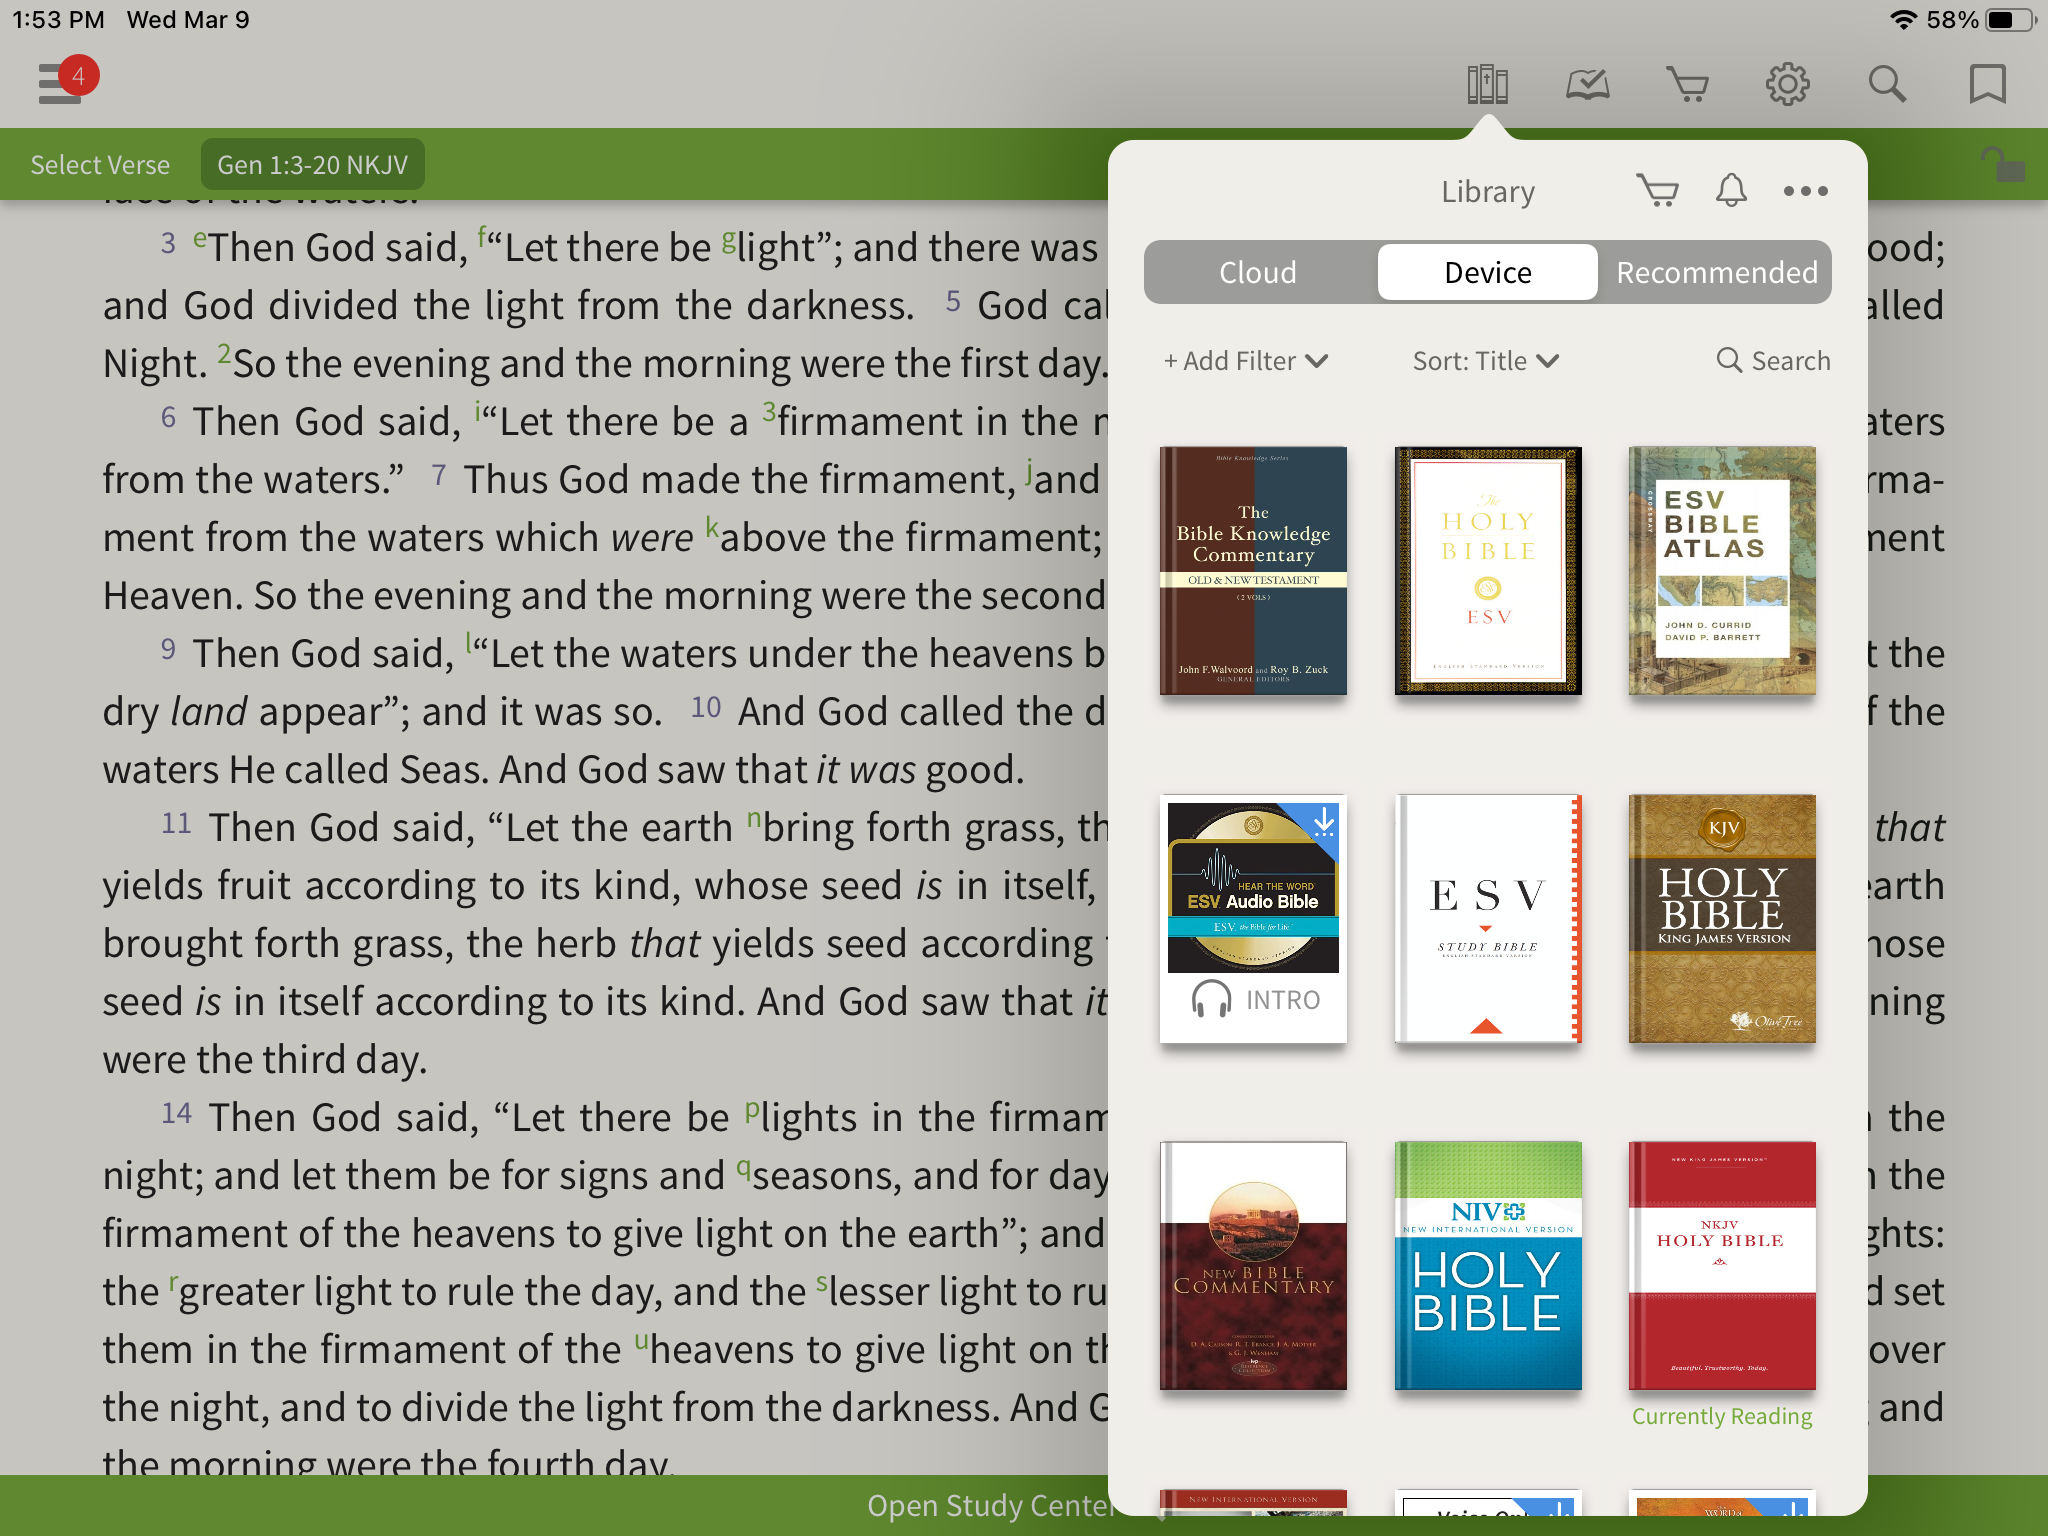
Task: Open the store cart icon in top toolbar
Action: click(x=1687, y=84)
